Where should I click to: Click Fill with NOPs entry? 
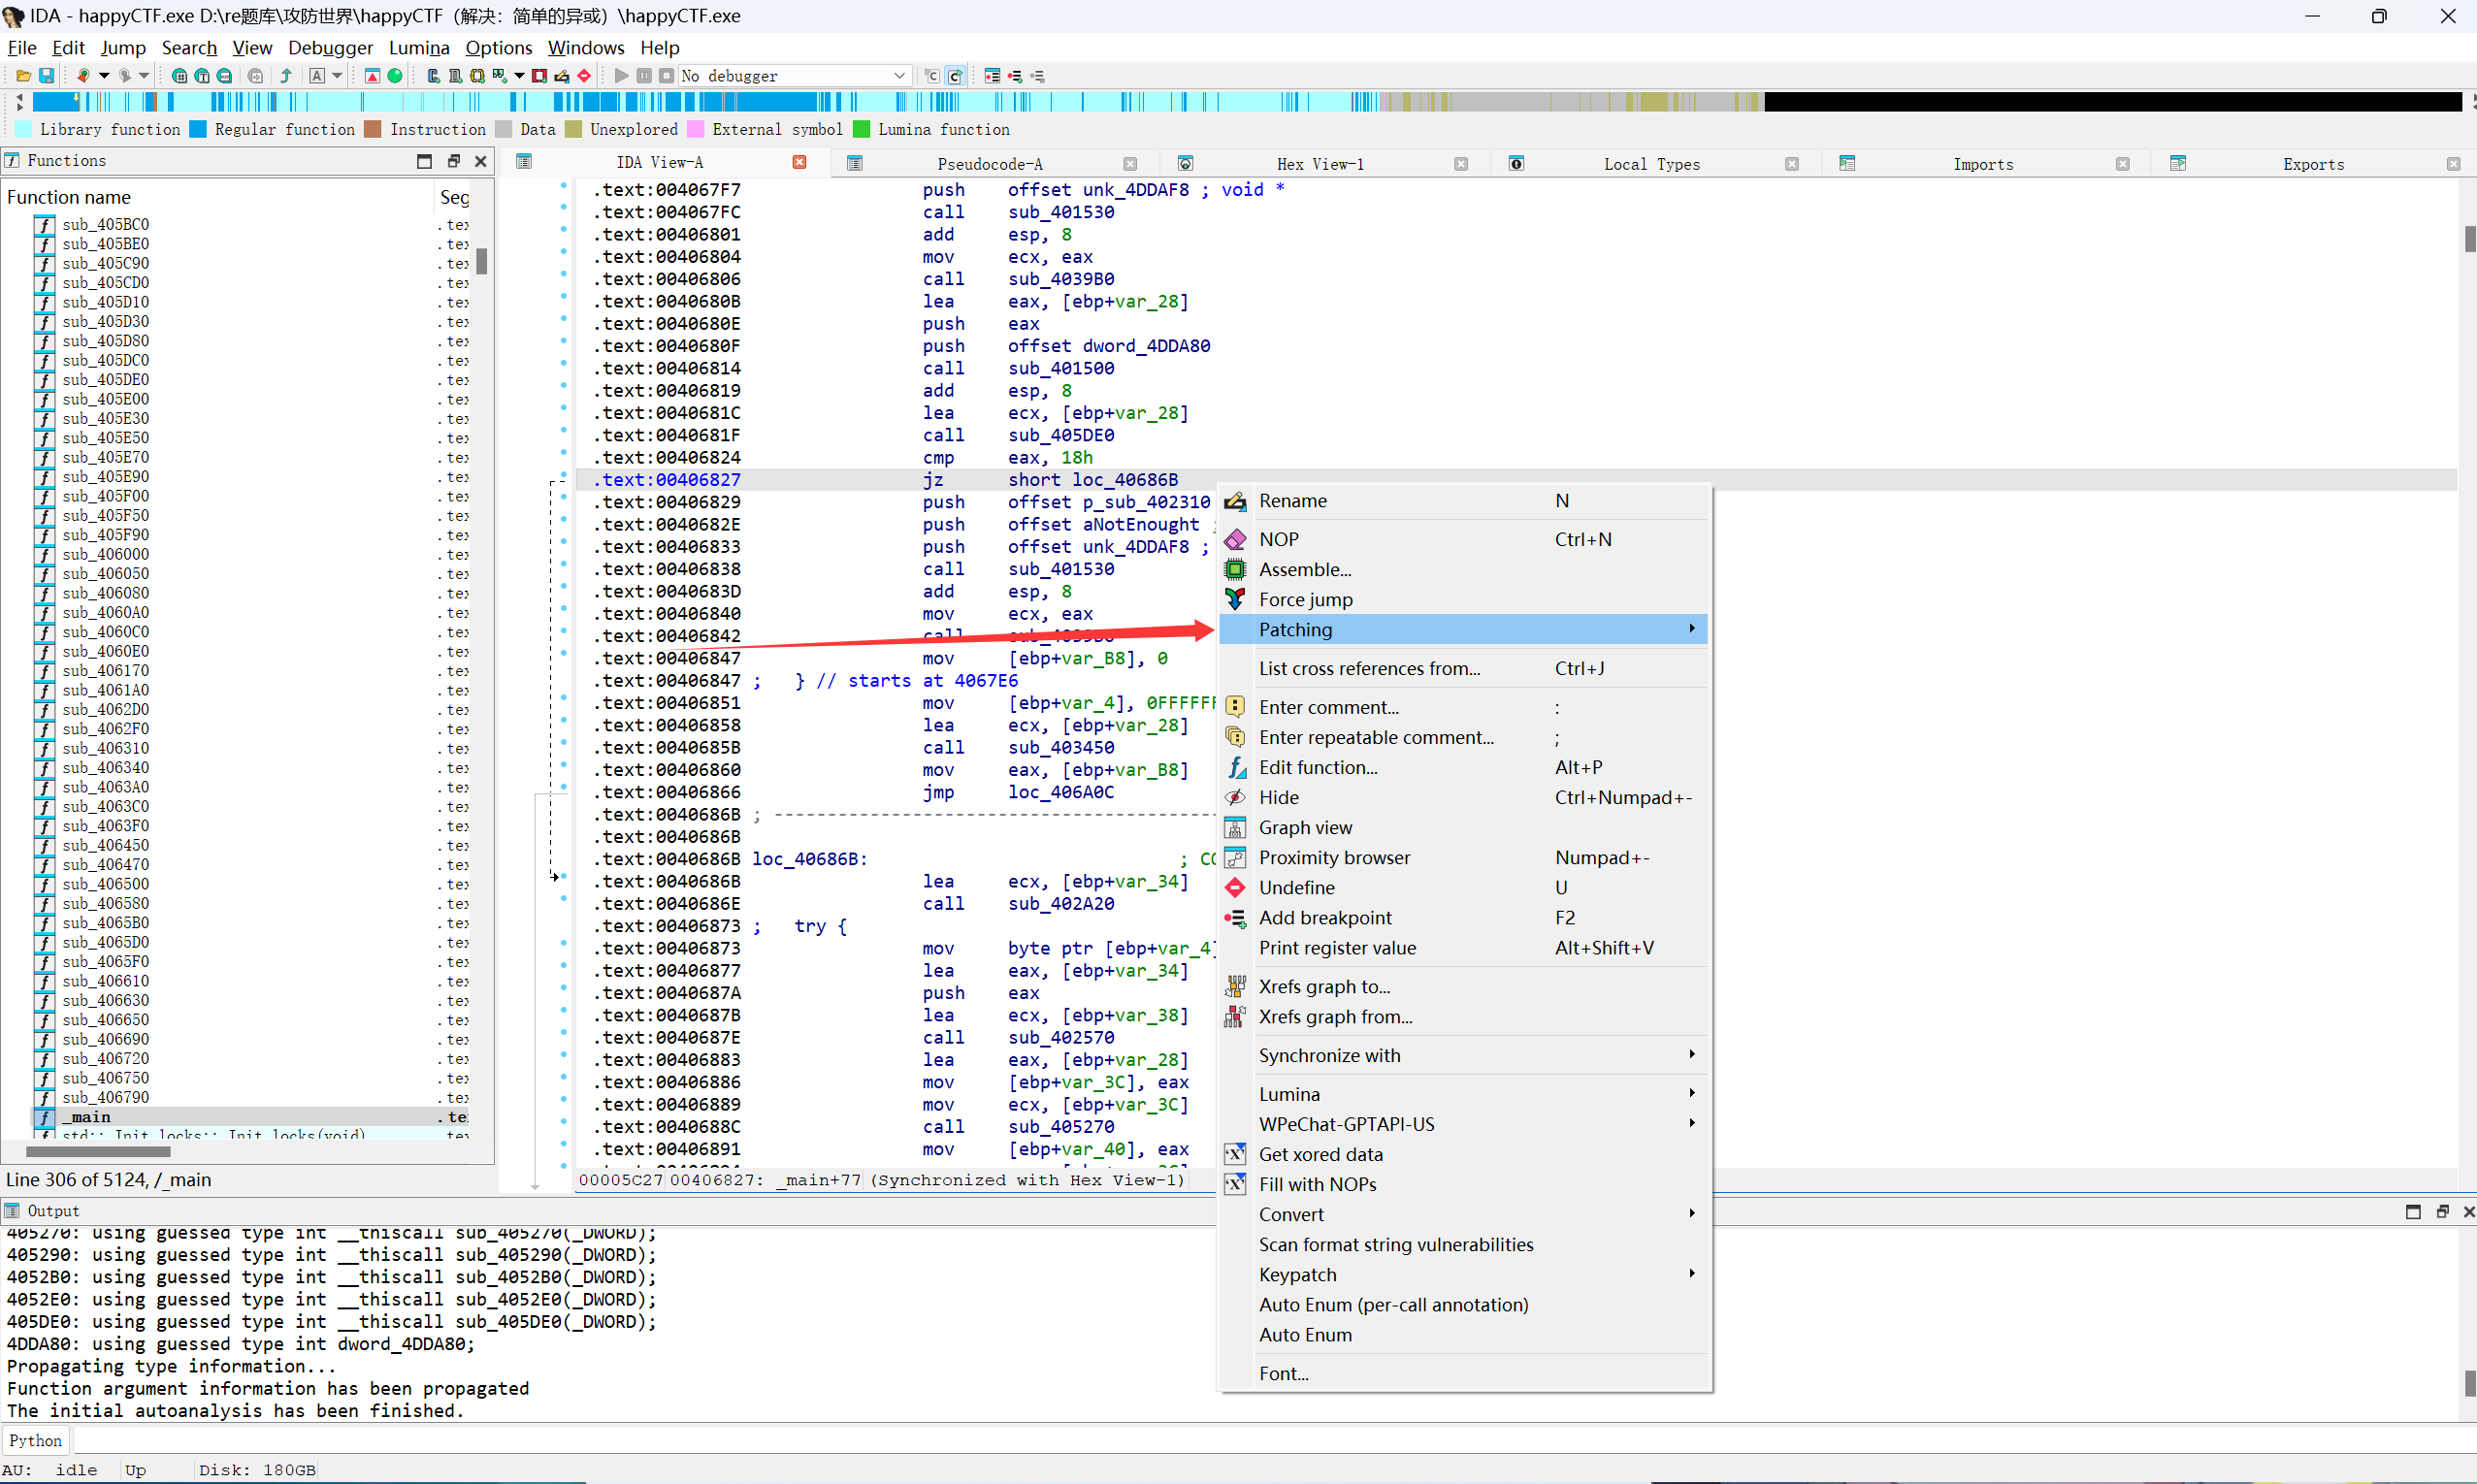coord(1317,1184)
